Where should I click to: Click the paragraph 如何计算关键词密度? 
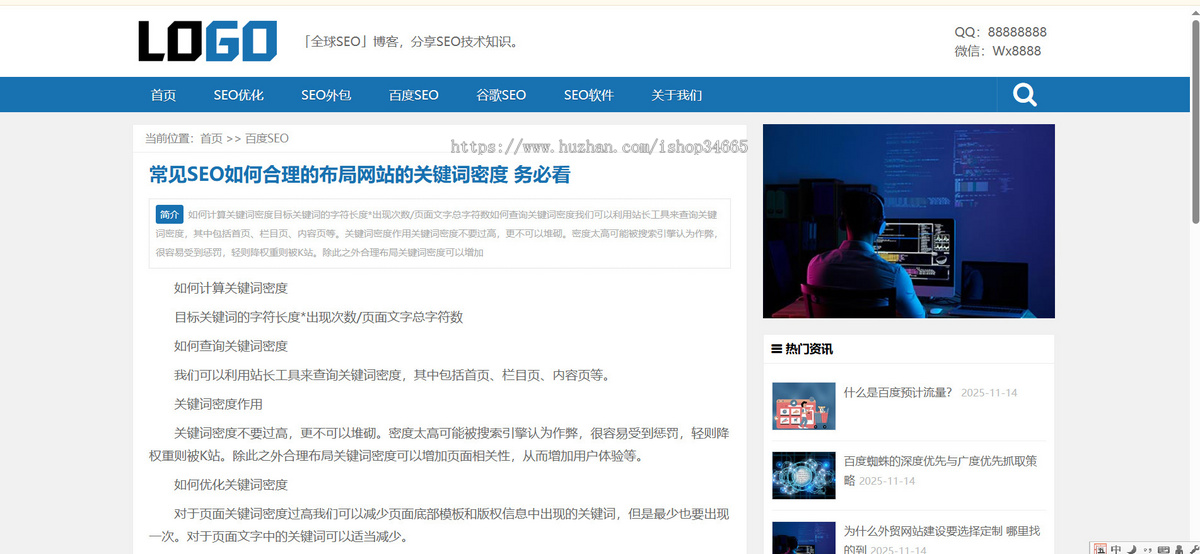pos(231,288)
